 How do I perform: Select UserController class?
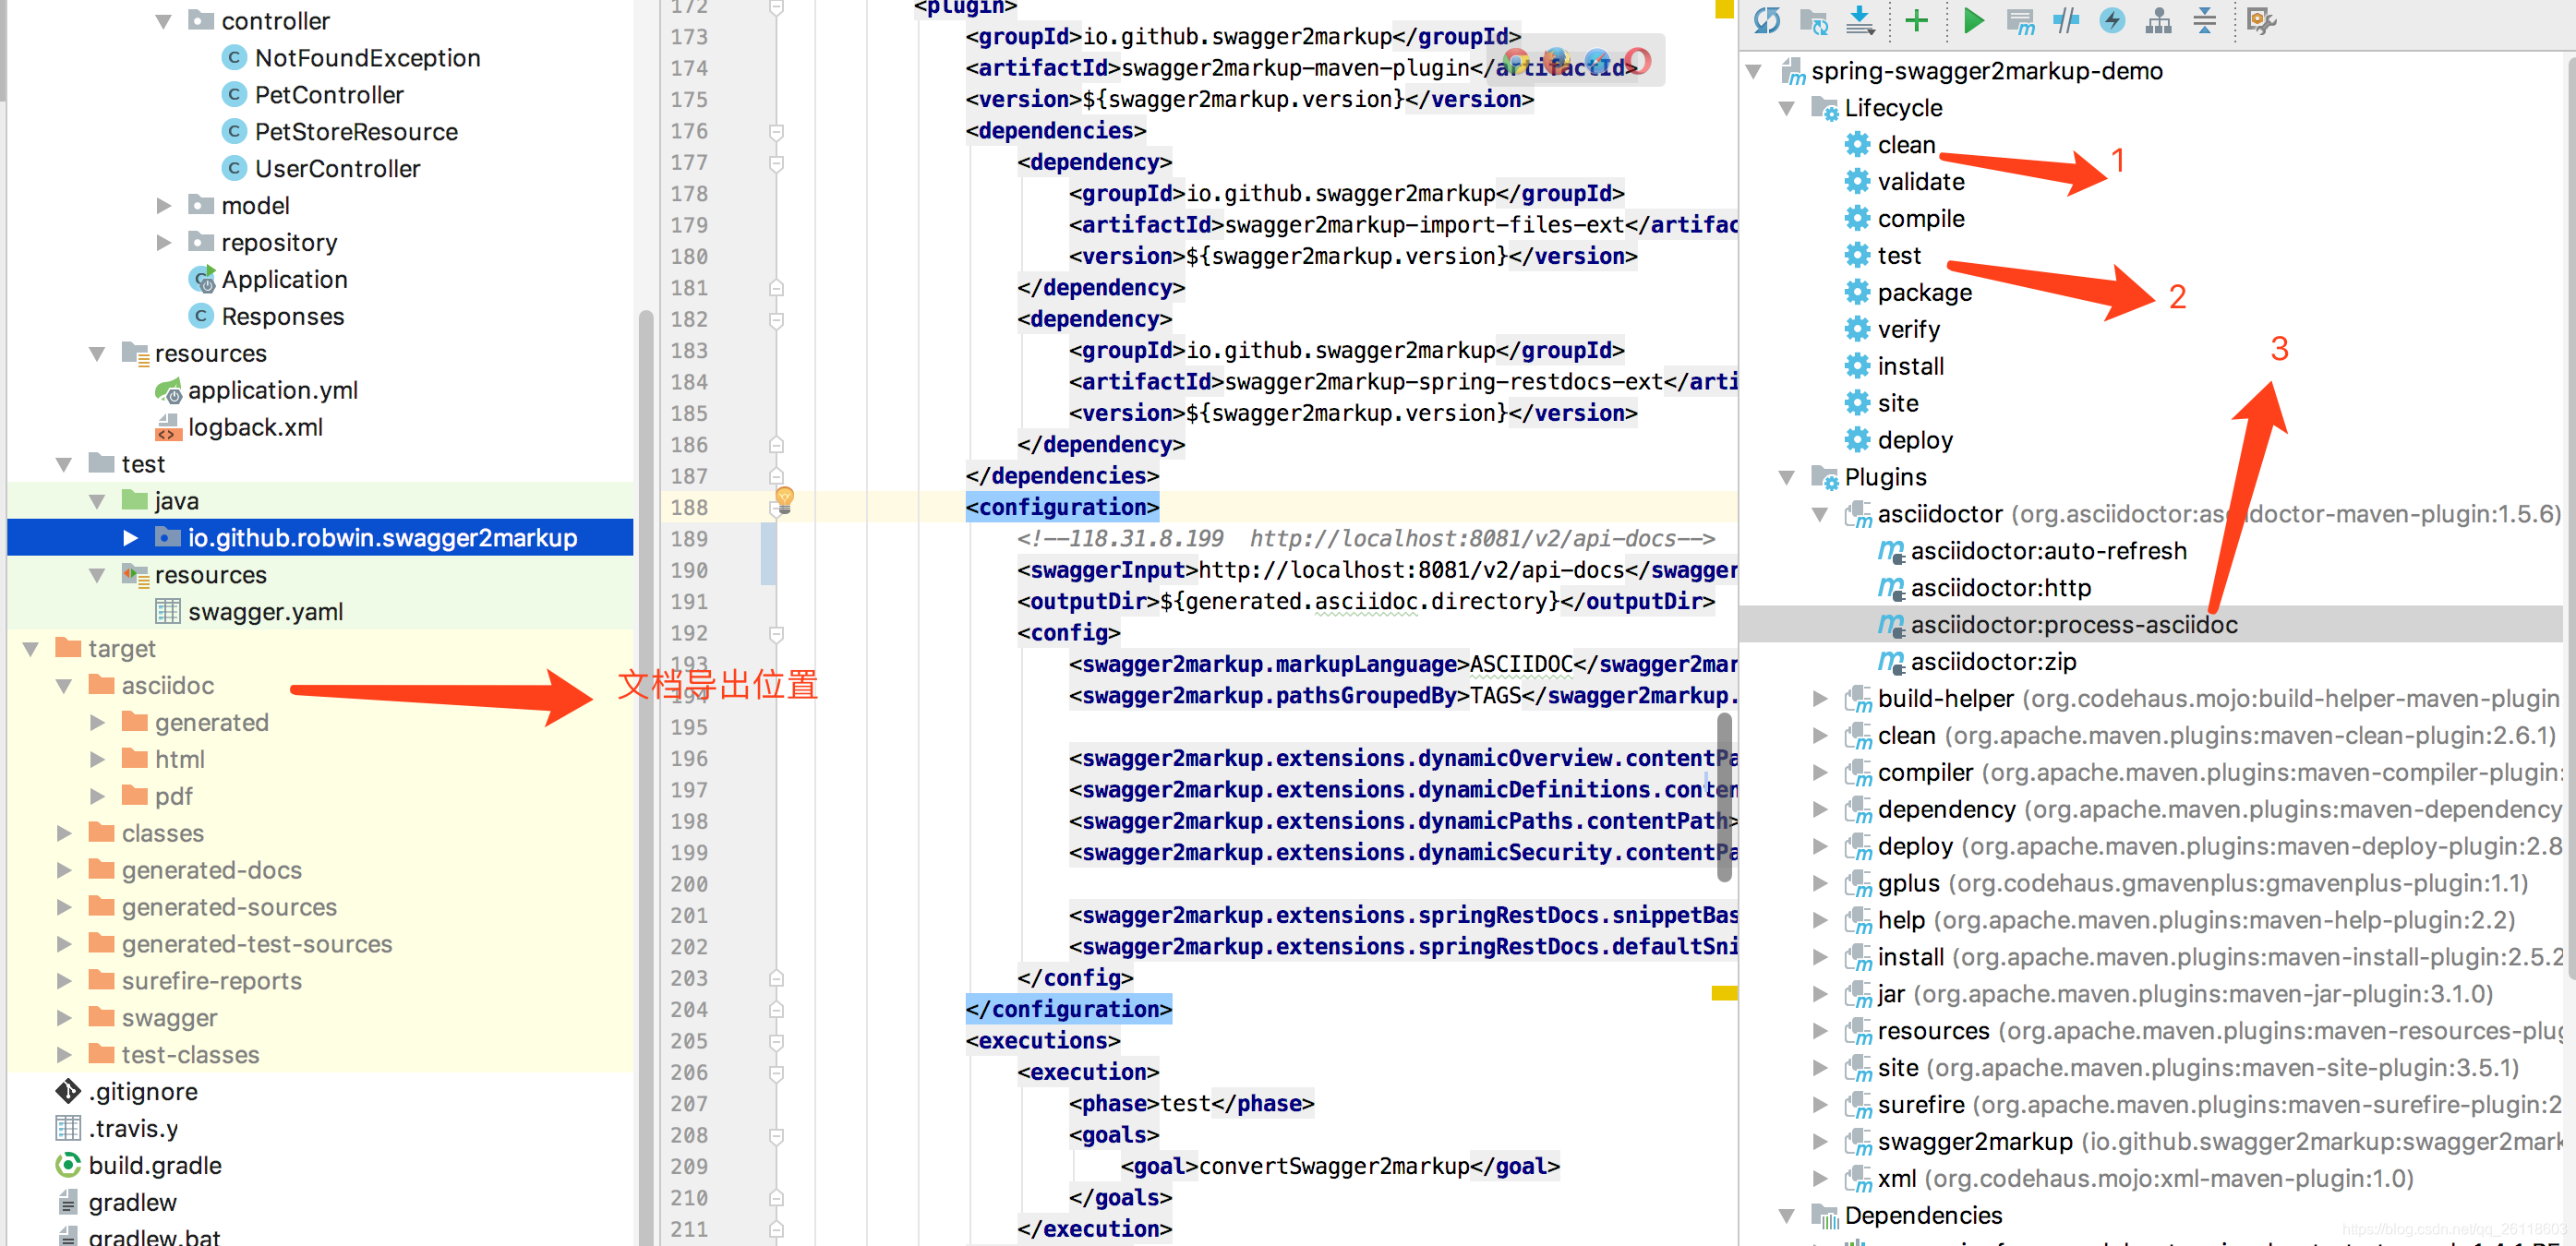pyautogui.click(x=337, y=169)
